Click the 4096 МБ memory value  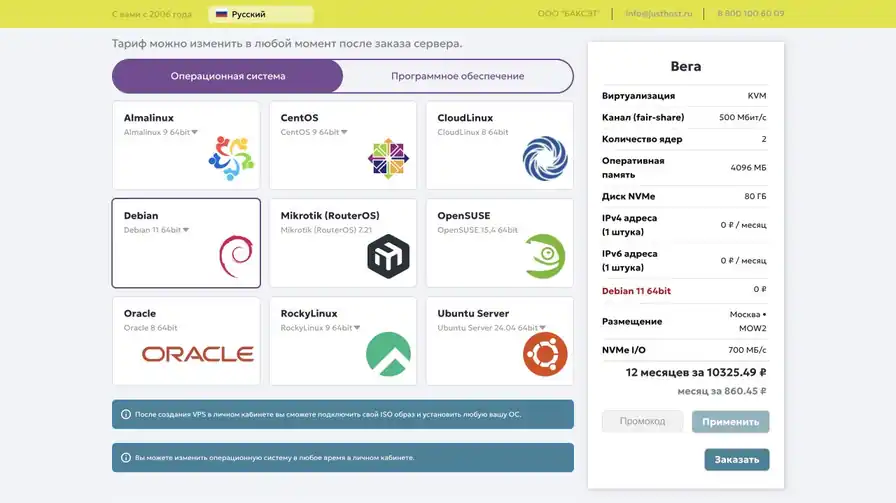[748, 167]
